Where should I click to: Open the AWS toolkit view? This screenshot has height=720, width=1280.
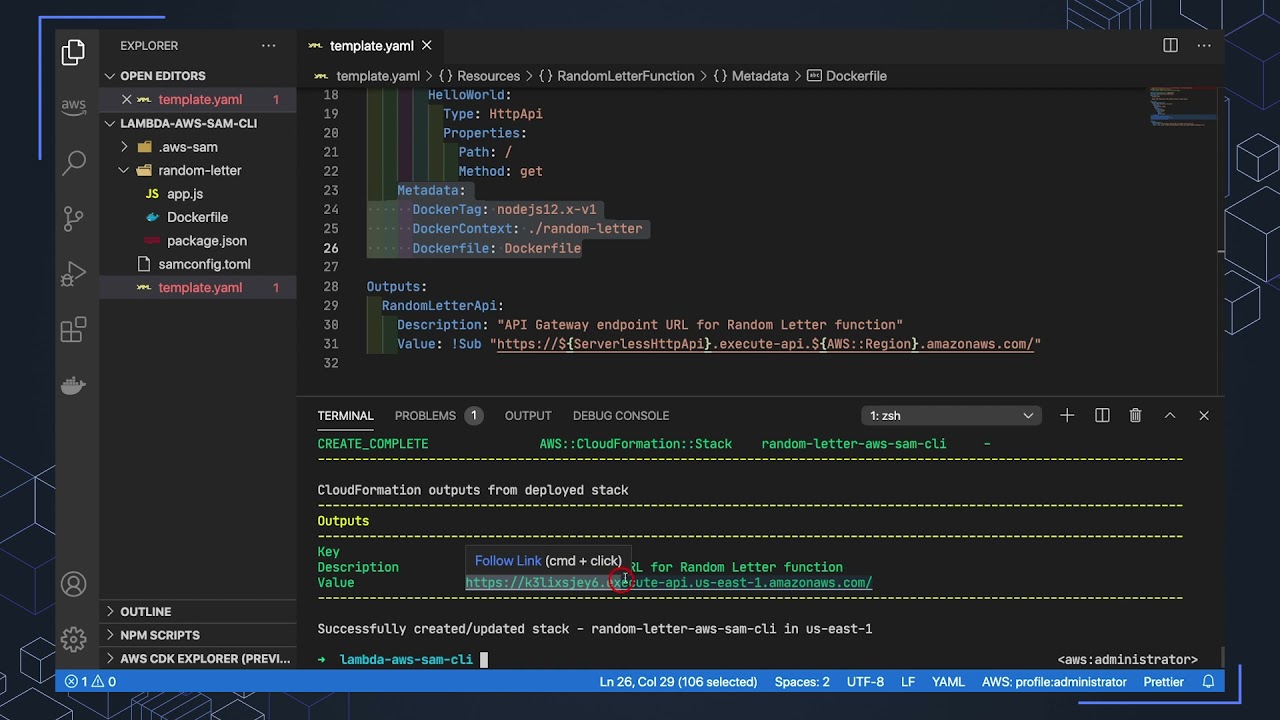[73, 106]
